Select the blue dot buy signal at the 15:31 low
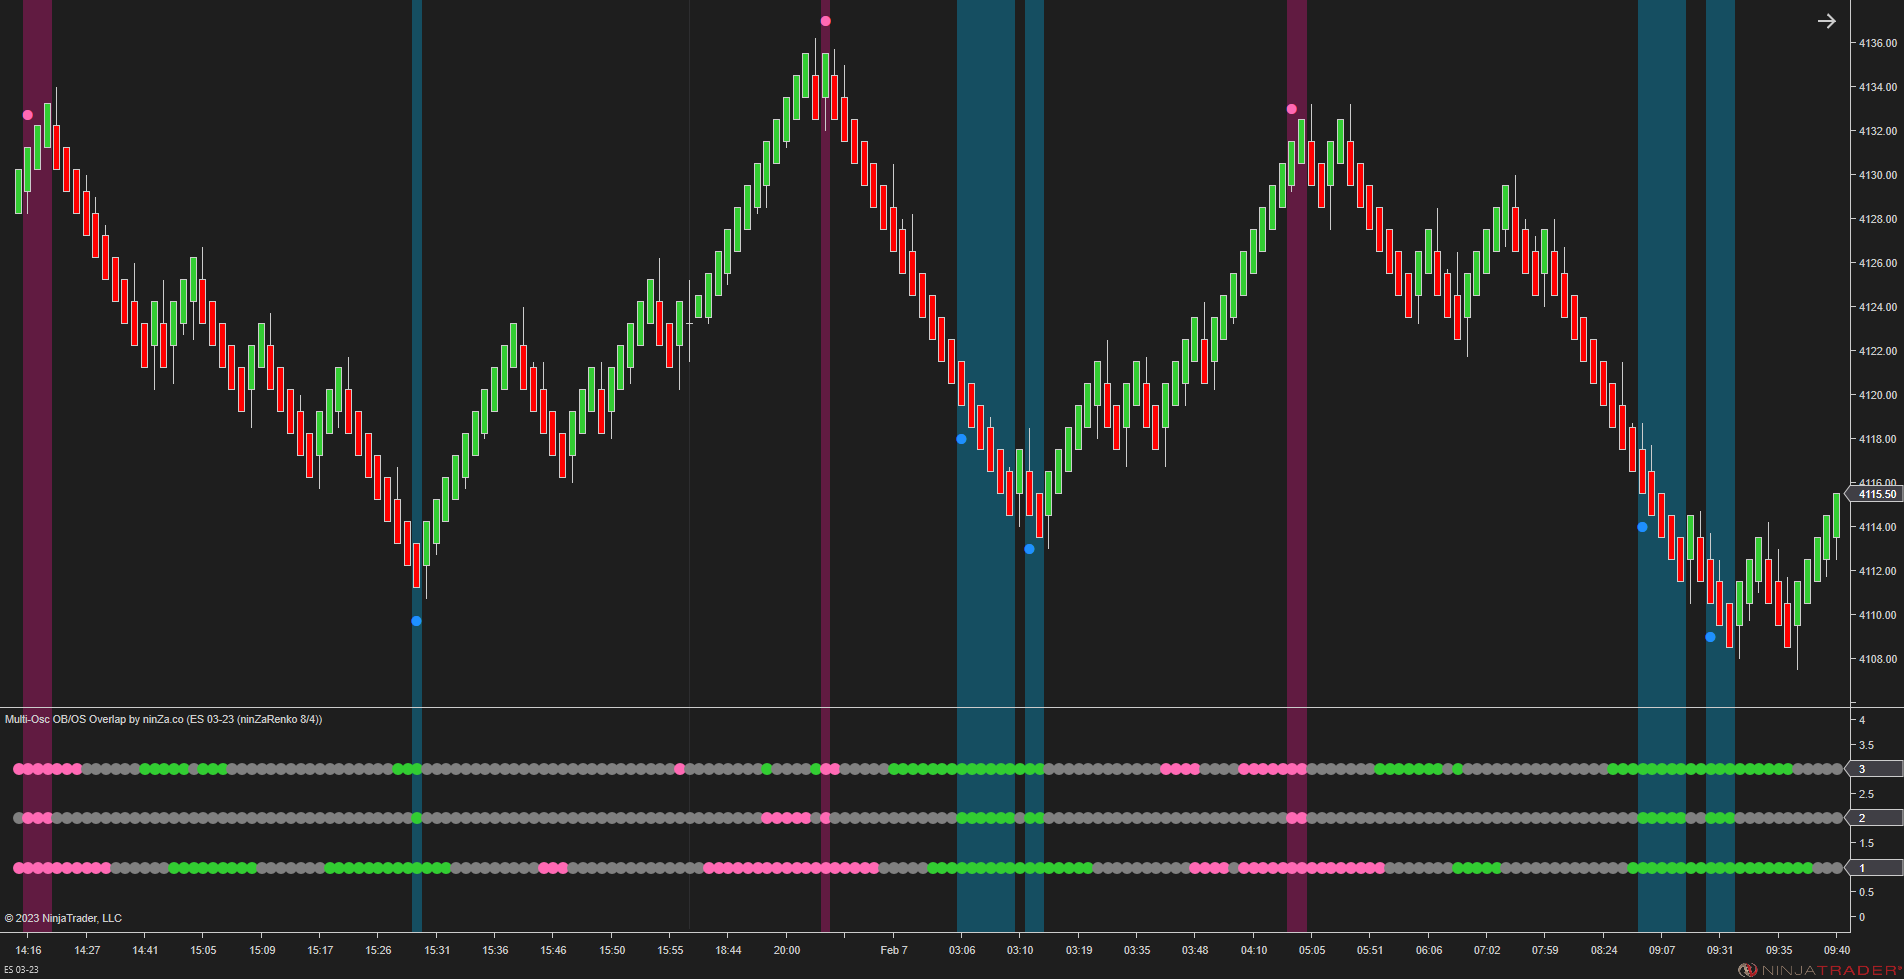 [417, 620]
